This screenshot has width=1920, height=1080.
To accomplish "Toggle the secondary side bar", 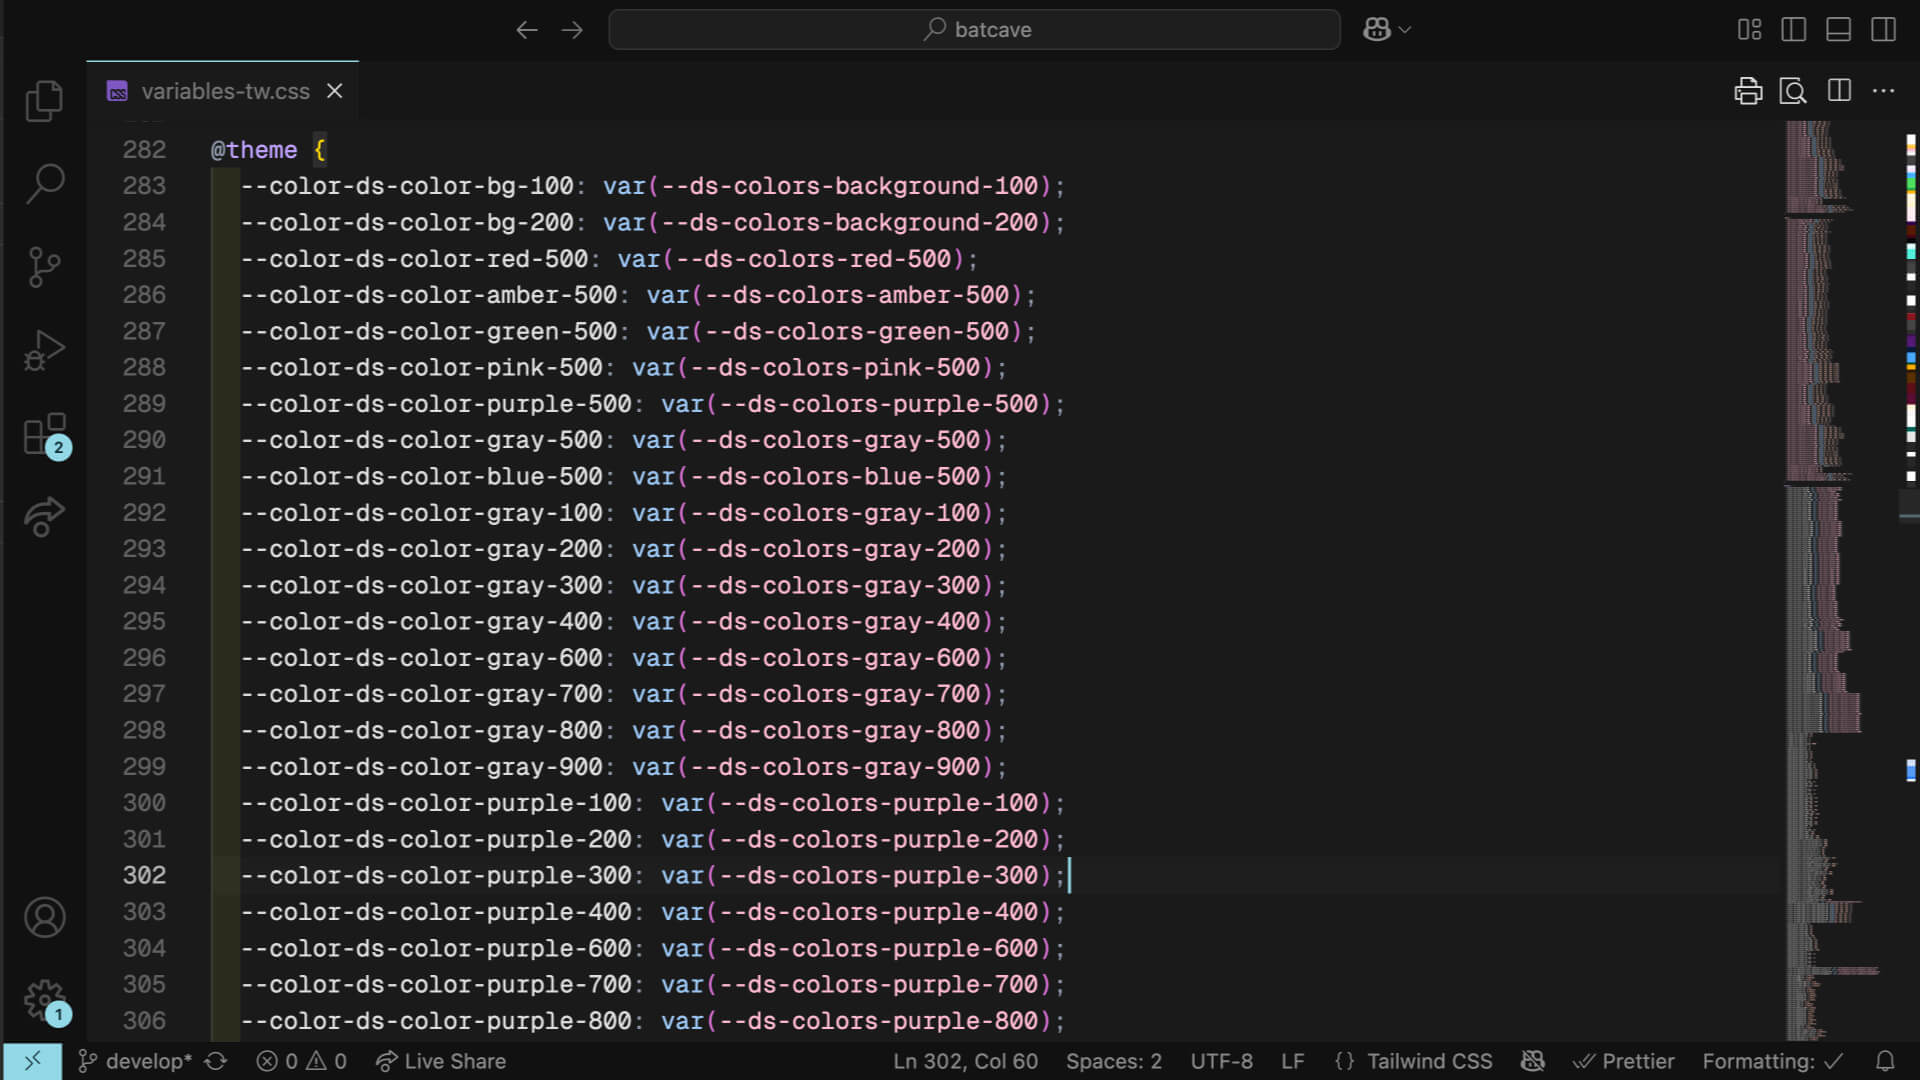I will 1884,30.
